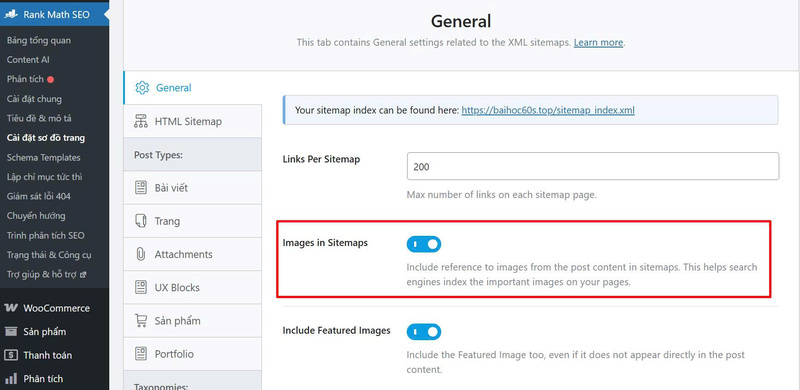
Task: Open Trợ giúp & hỗ trợ link
Action: pos(42,275)
